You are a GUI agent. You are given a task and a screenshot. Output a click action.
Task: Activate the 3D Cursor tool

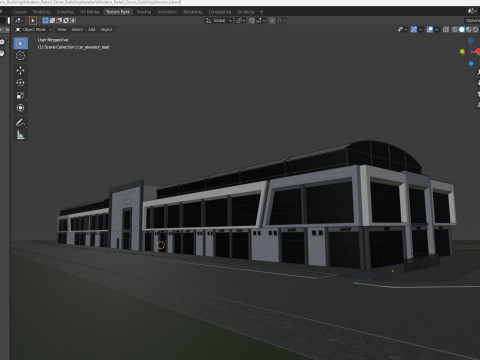21,56
